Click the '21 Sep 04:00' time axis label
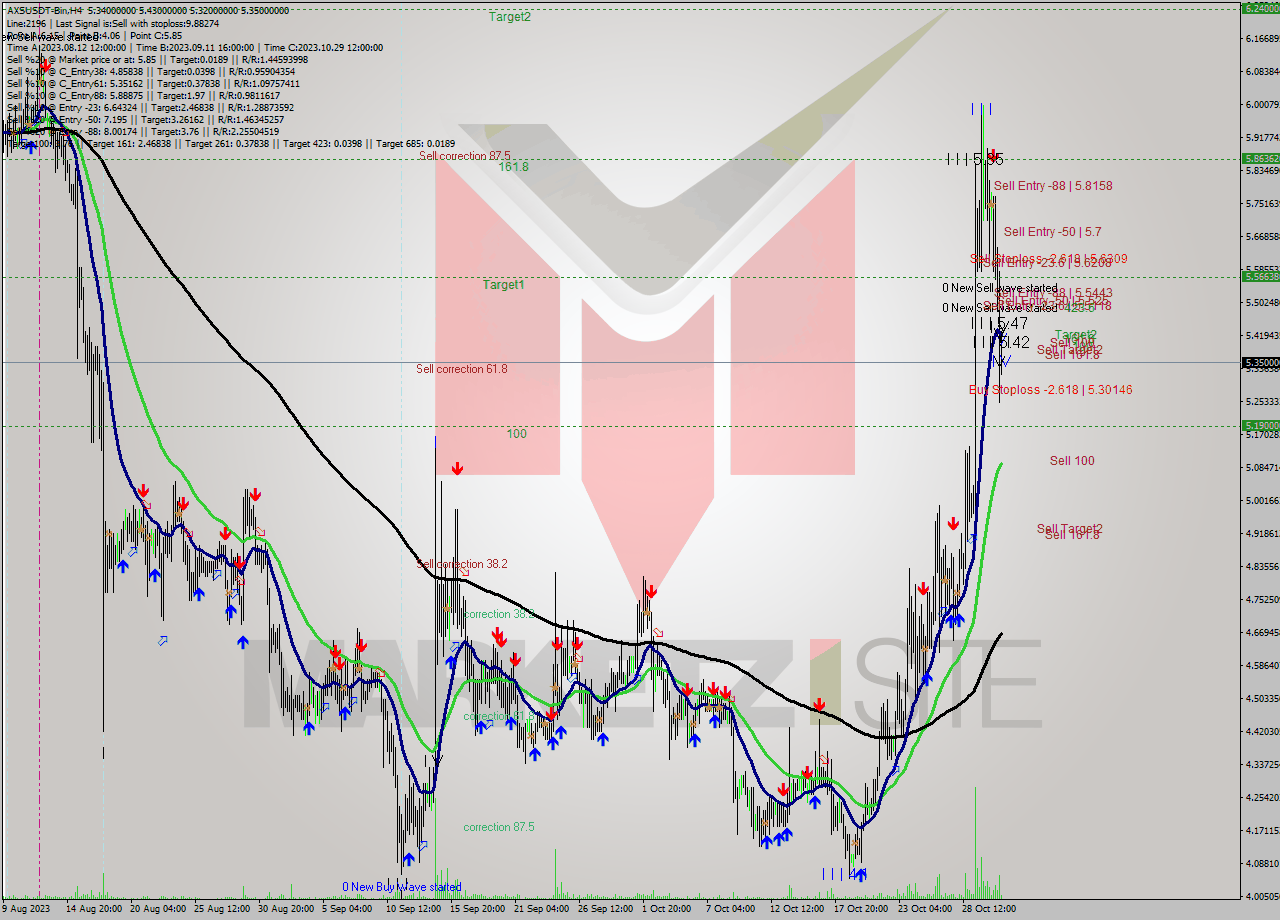Viewport: 1280px width, 920px height. tap(541, 909)
